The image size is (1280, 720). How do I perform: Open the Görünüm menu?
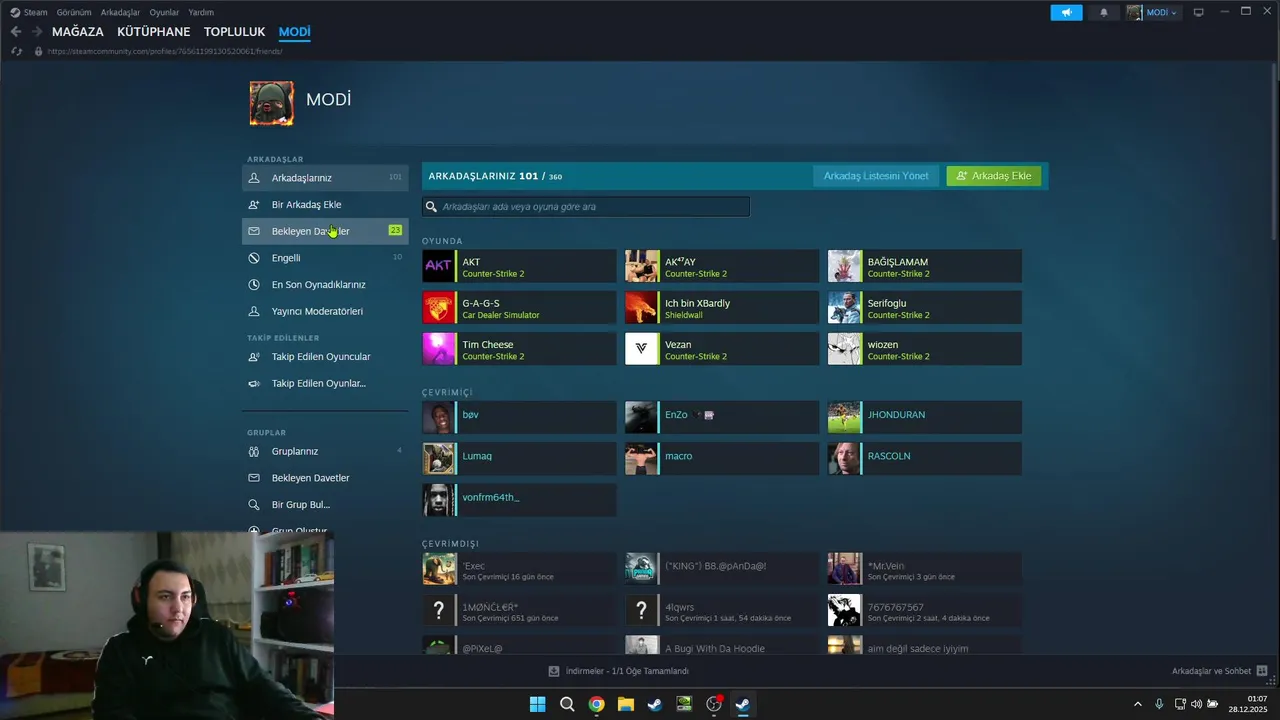point(74,12)
